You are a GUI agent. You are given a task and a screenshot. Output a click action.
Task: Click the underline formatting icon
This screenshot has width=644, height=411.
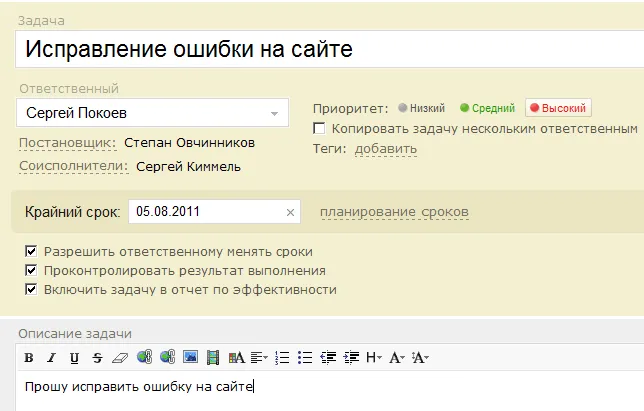(x=75, y=357)
